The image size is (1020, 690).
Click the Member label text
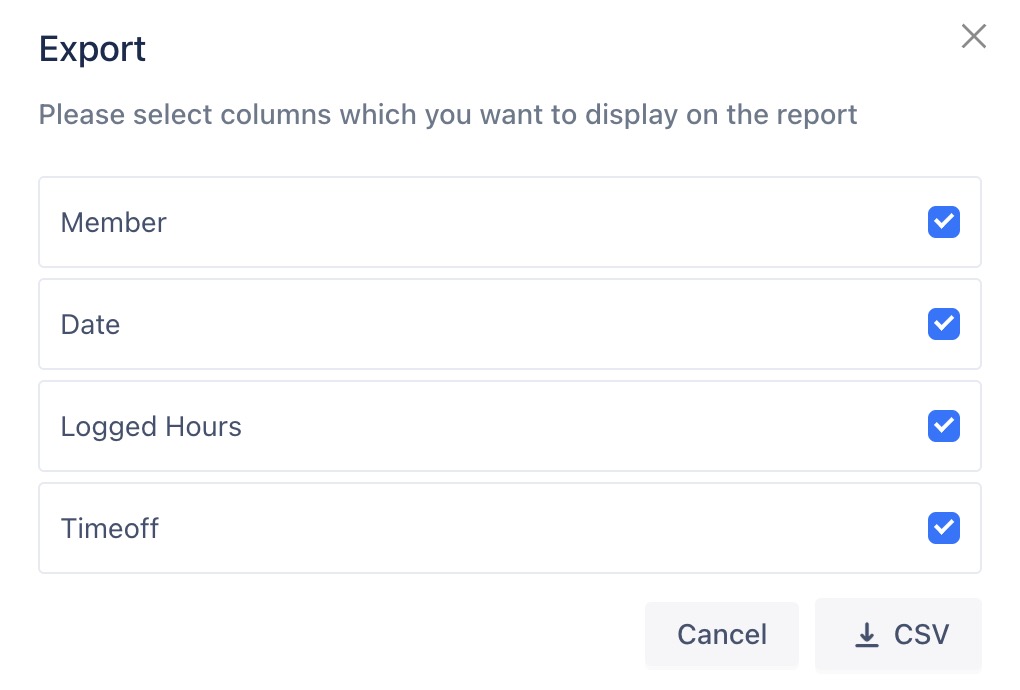point(113,222)
